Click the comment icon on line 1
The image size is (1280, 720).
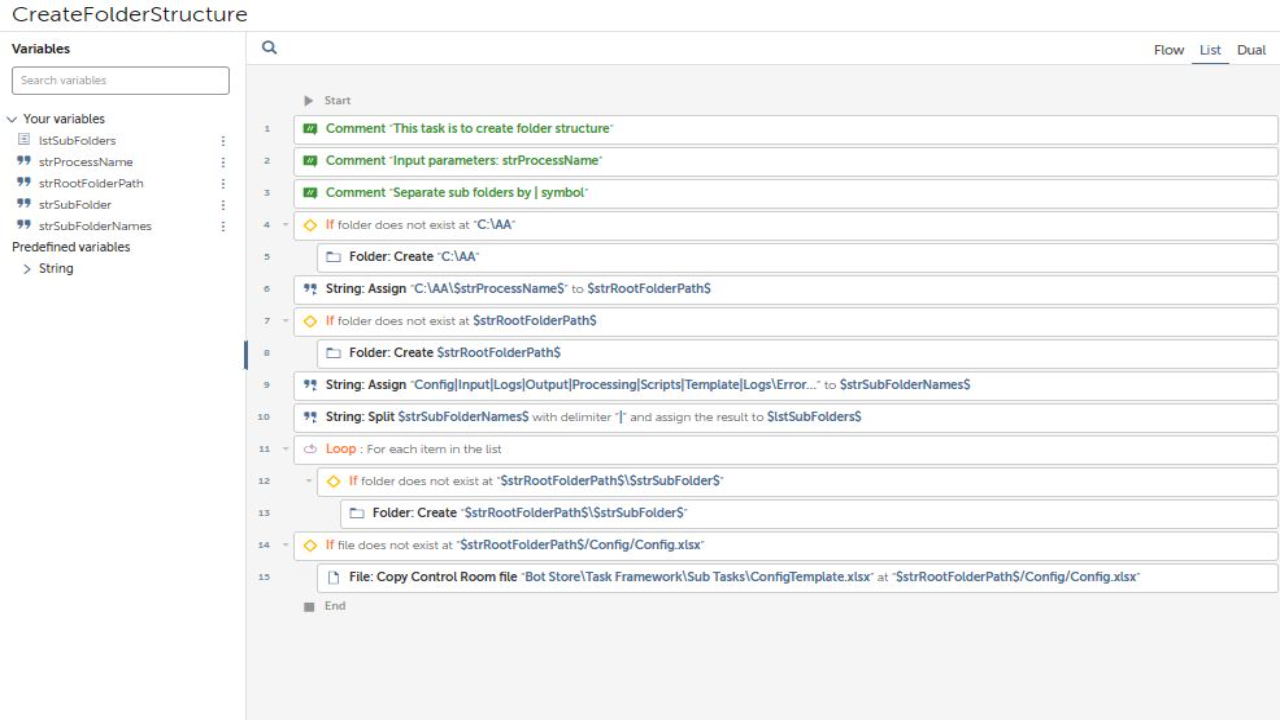coord(310,129)
